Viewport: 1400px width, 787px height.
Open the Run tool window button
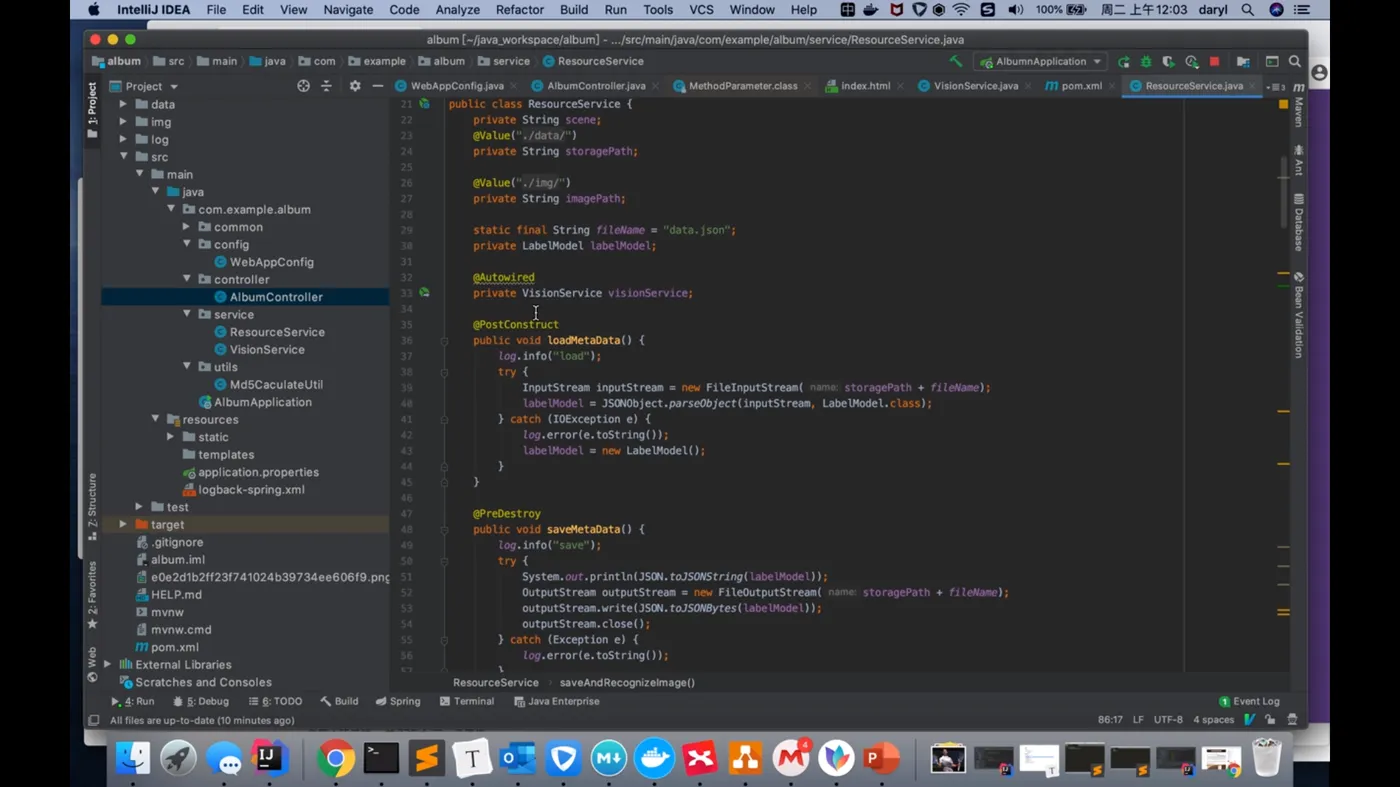pos(132,701)
